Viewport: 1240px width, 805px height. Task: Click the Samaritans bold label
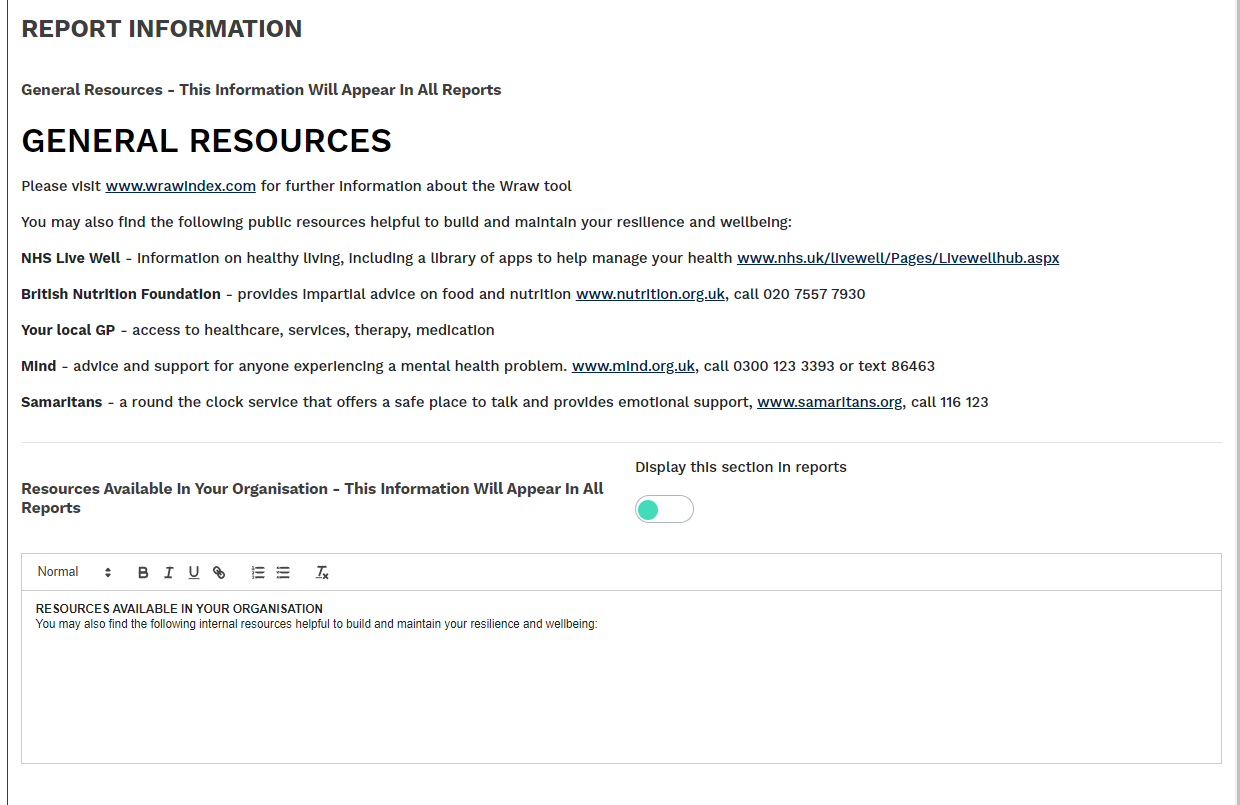62,402
